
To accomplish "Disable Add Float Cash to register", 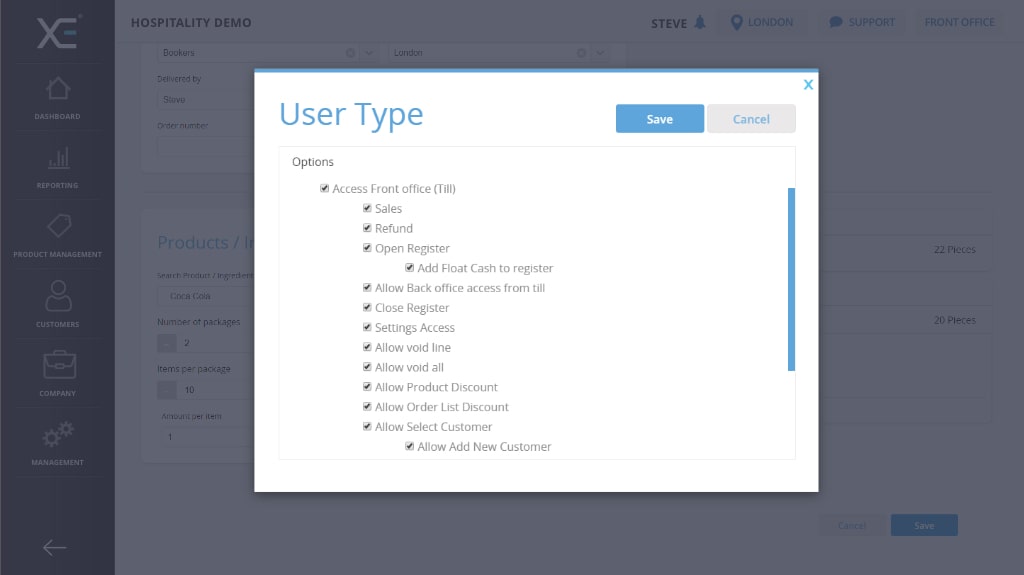I will click(x=410, y=268).
